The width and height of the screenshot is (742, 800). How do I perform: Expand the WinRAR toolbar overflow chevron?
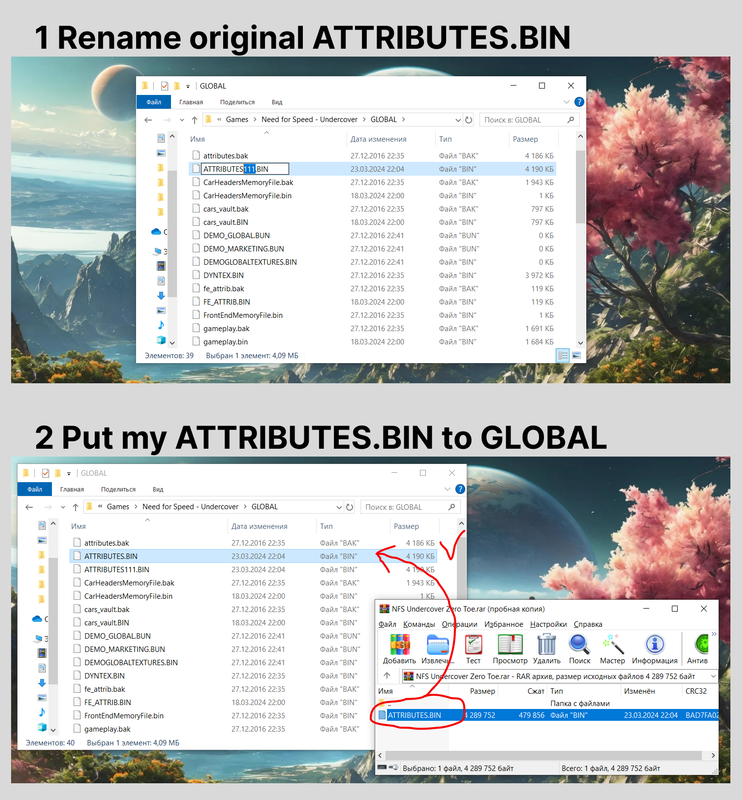(x=714, y=634)
